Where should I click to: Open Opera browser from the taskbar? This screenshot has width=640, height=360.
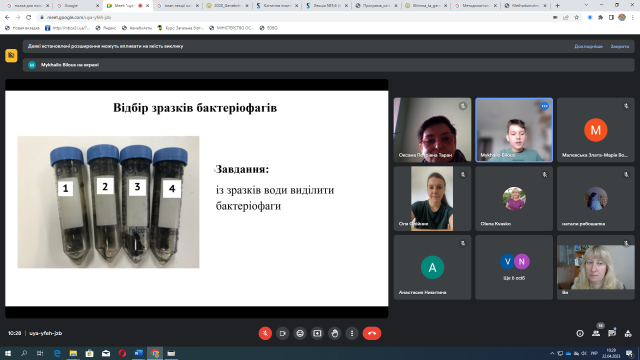[122, 353]
